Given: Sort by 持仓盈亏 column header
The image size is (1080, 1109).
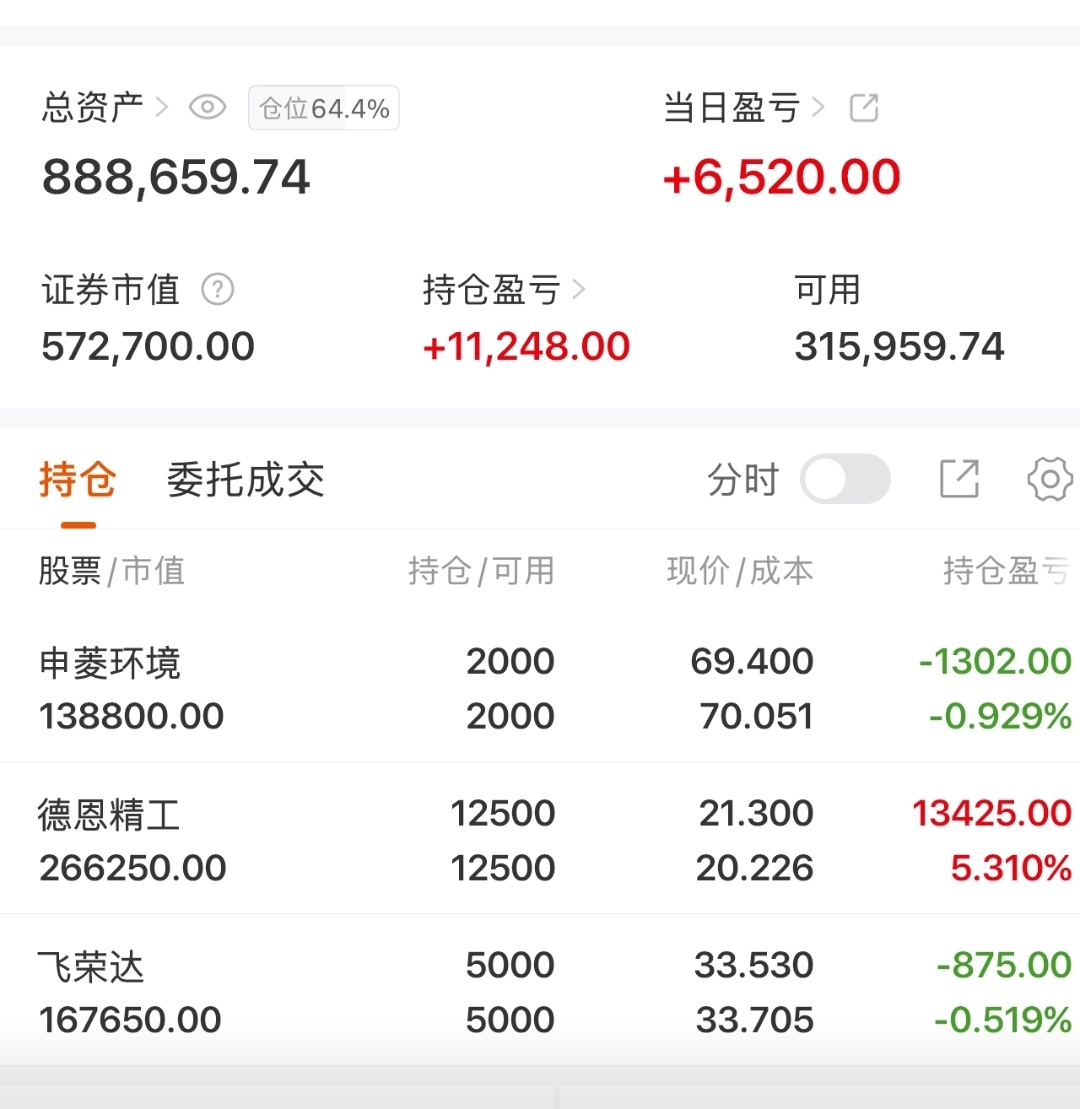Looking at the screenshot, I should (1005, 571).
